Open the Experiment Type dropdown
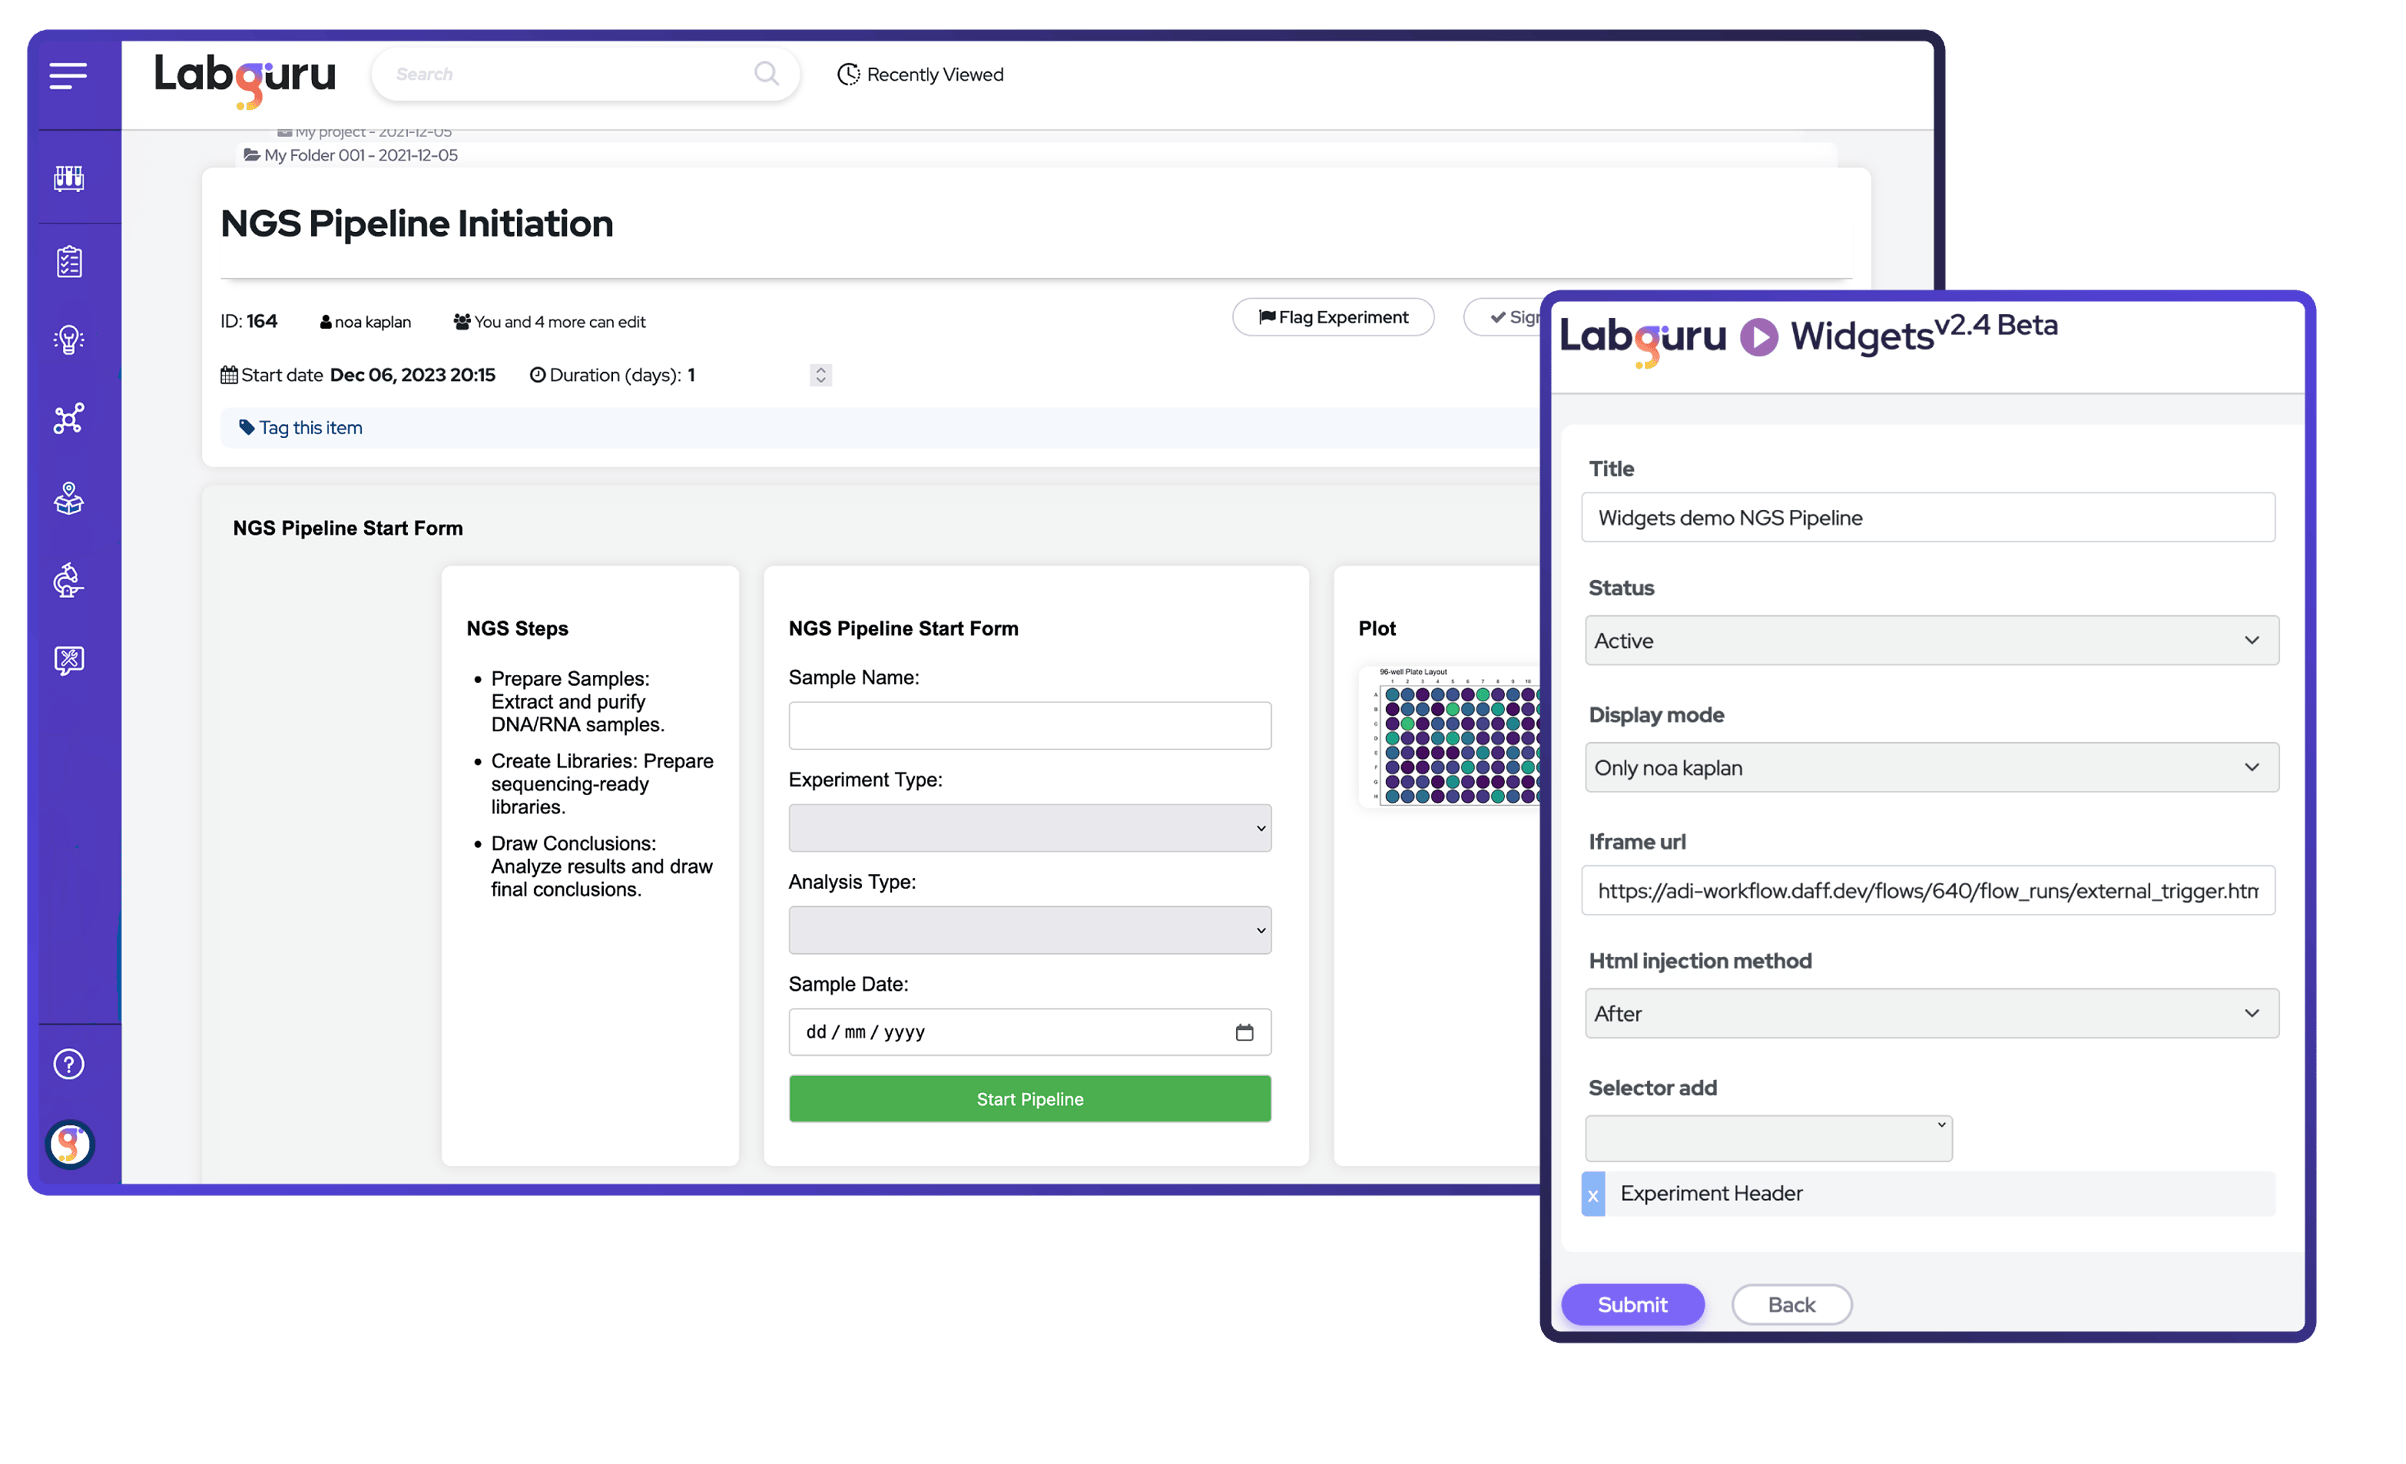 1029,828
